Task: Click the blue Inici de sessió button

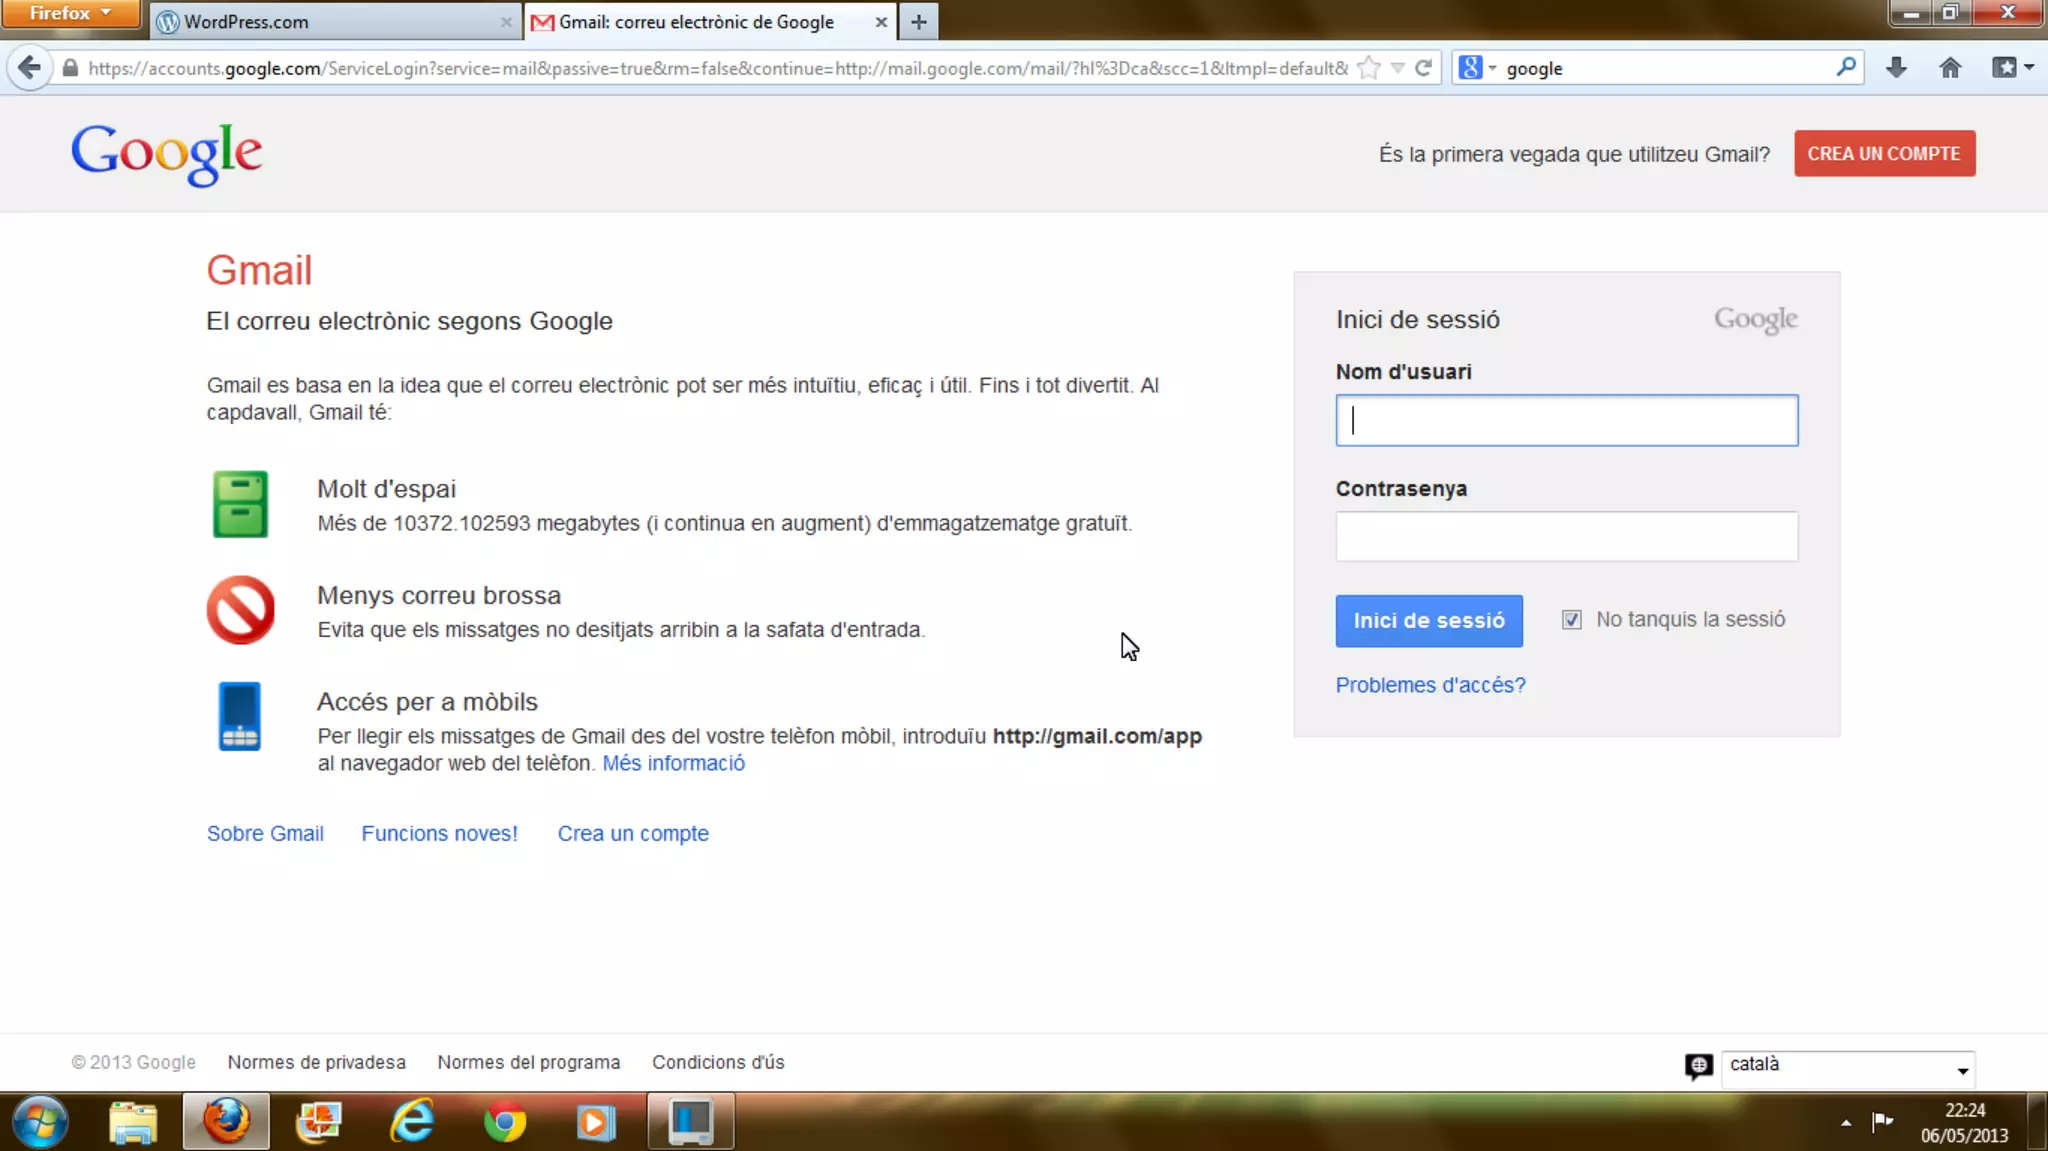Action: point(1429,620)
